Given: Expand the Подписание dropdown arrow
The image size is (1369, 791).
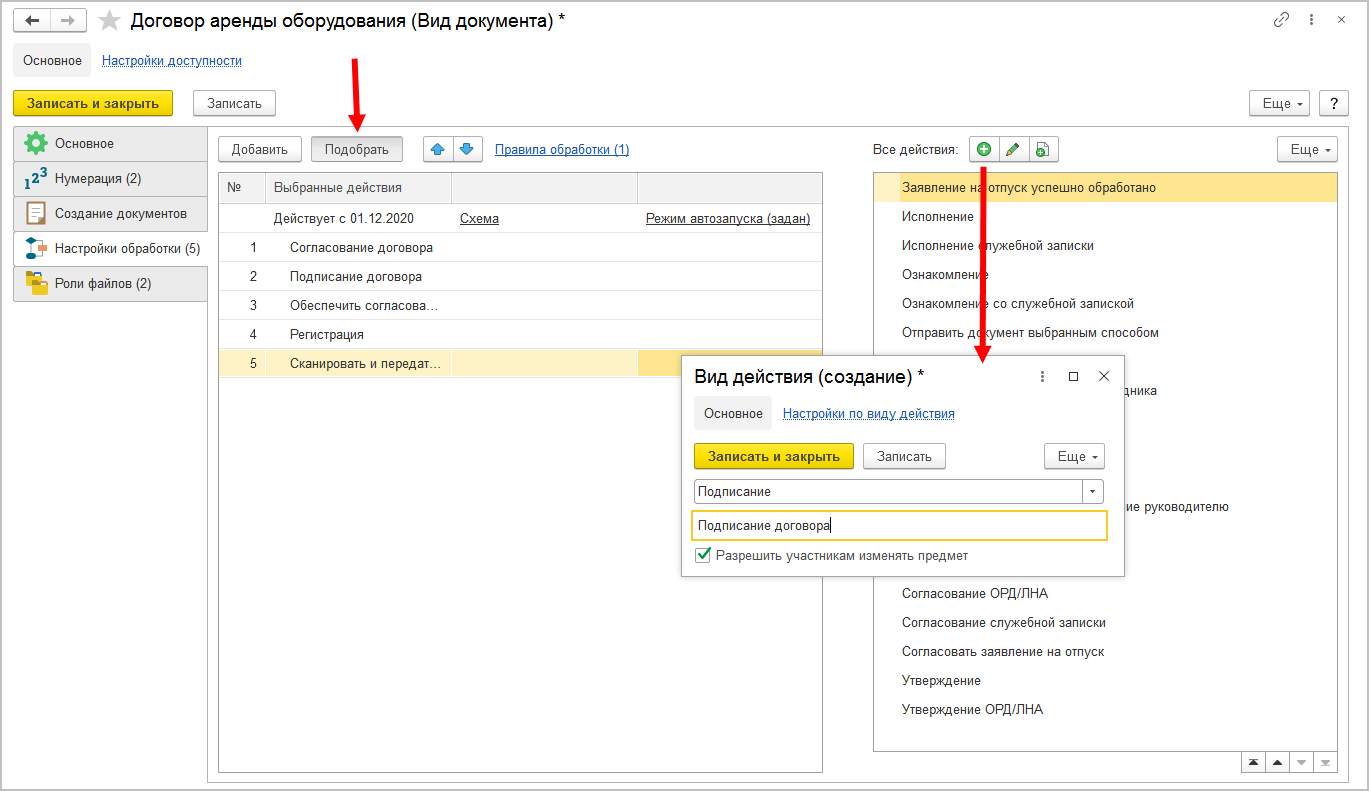Looking at the screenshot, I should [1093, 491].
